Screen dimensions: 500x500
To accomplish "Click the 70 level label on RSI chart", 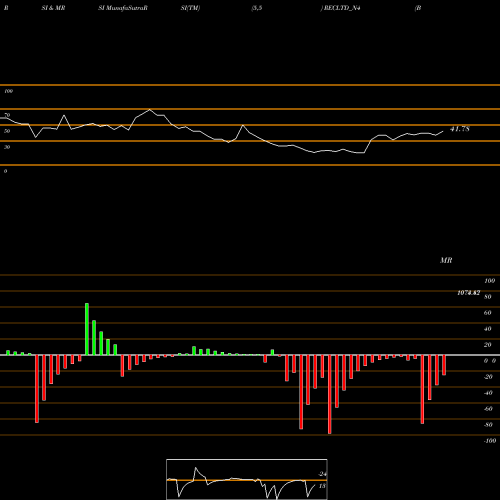I will (x=7, y=115).
